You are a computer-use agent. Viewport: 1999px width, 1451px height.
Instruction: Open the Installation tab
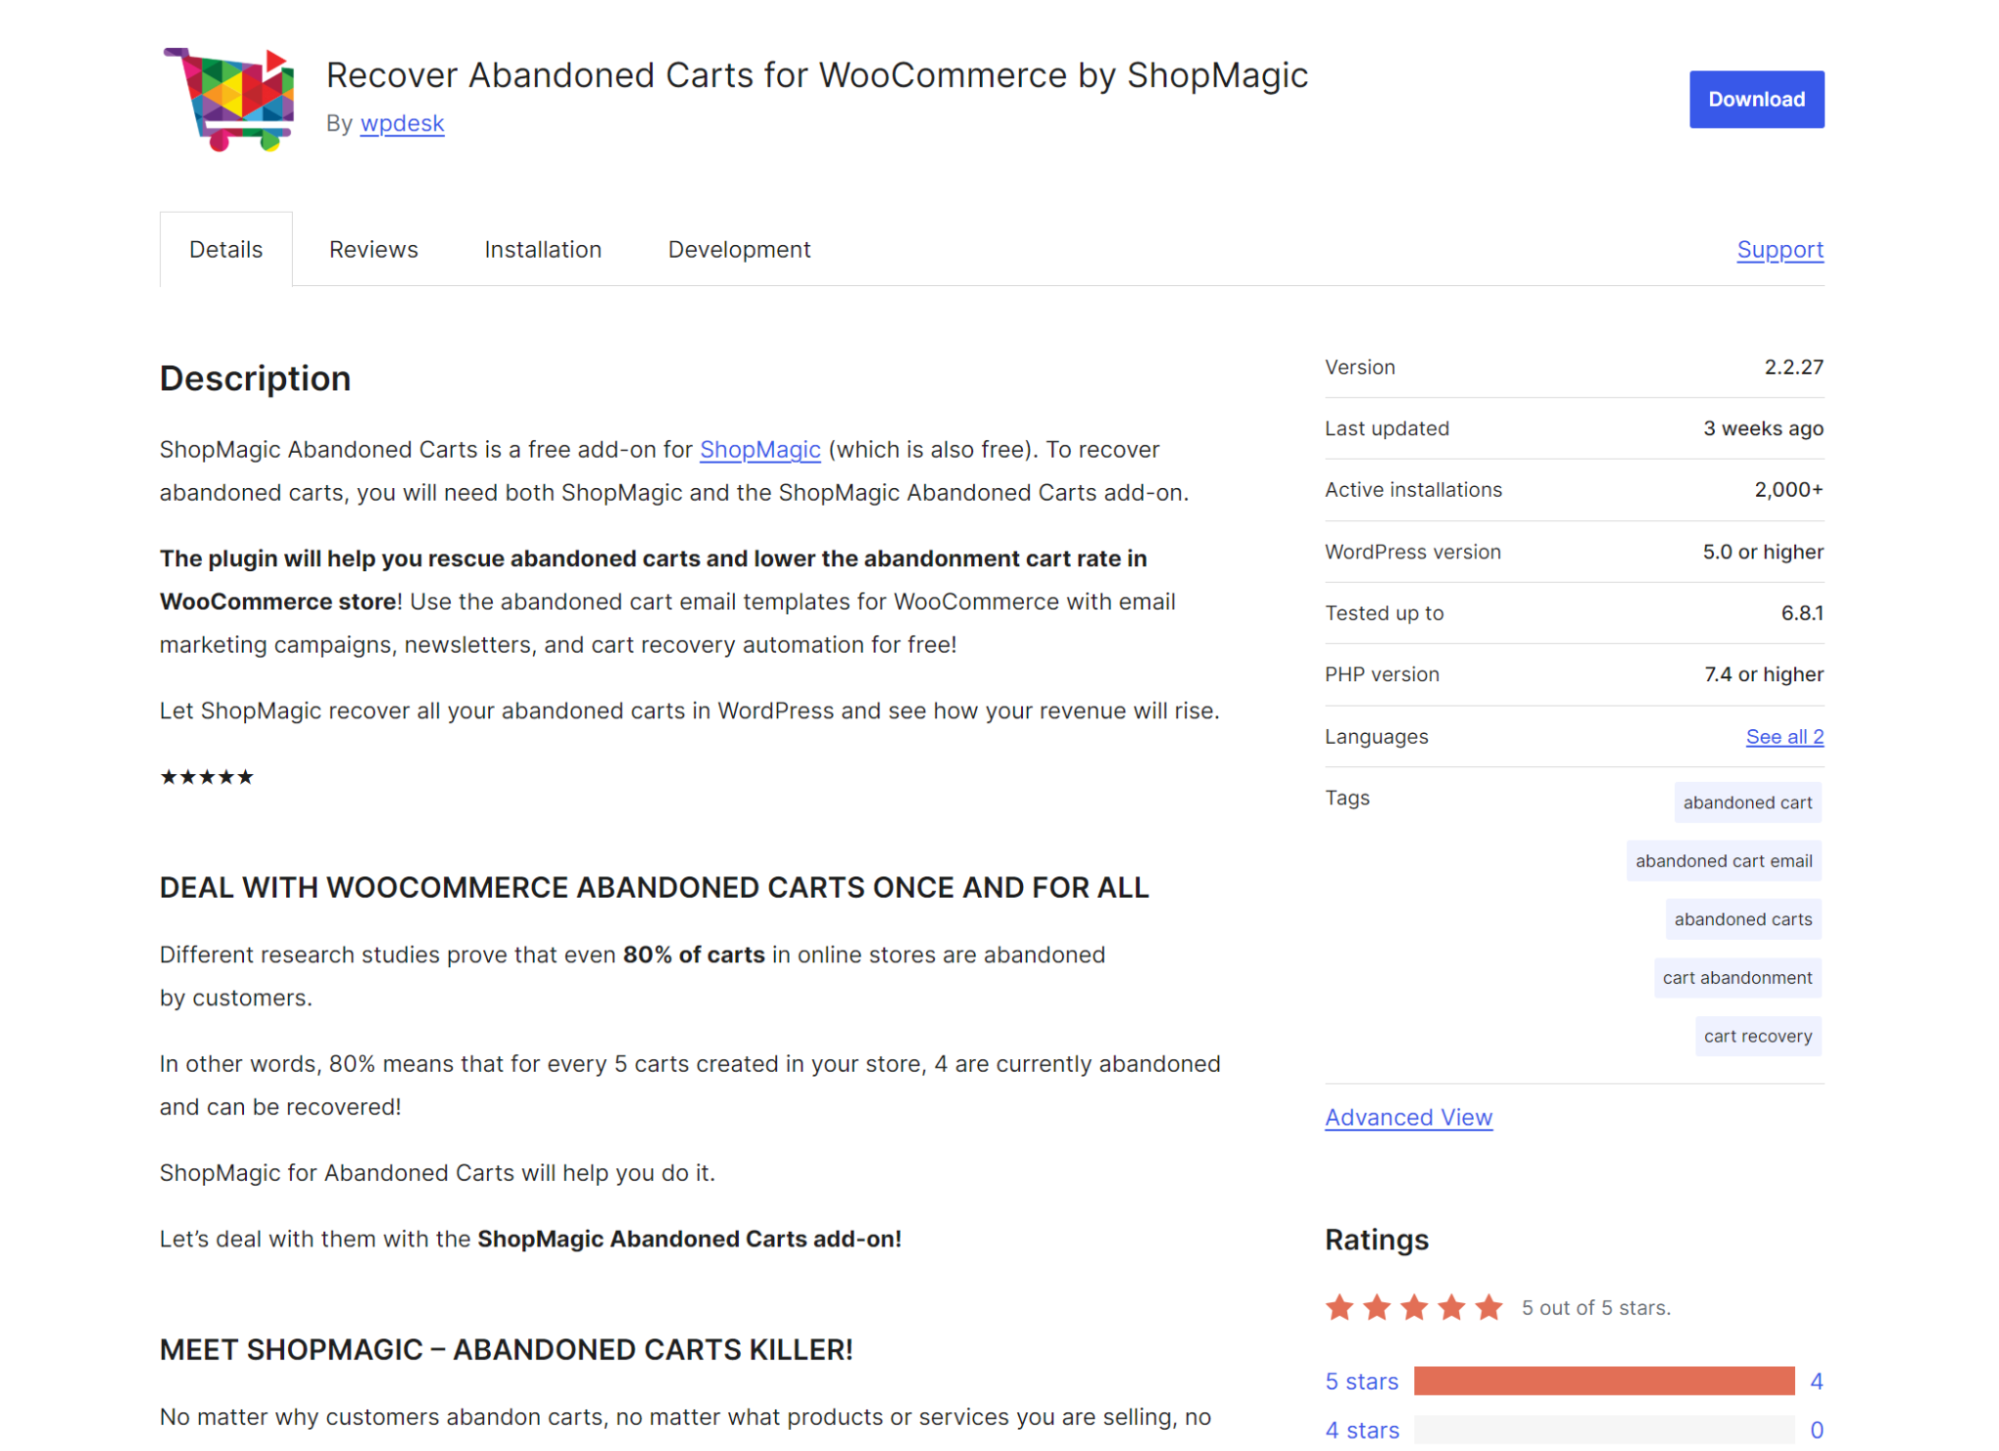click(x=542, y=249)
